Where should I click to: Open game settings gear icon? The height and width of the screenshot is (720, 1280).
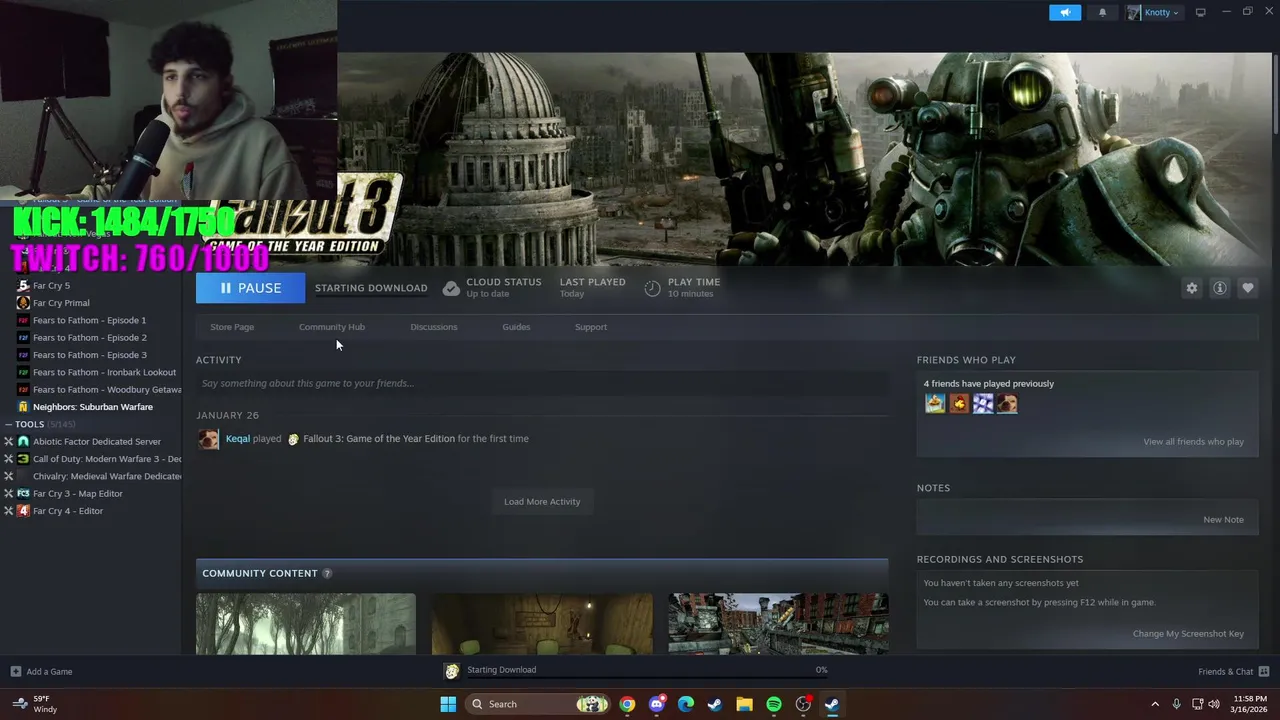tap(1192, 288)
